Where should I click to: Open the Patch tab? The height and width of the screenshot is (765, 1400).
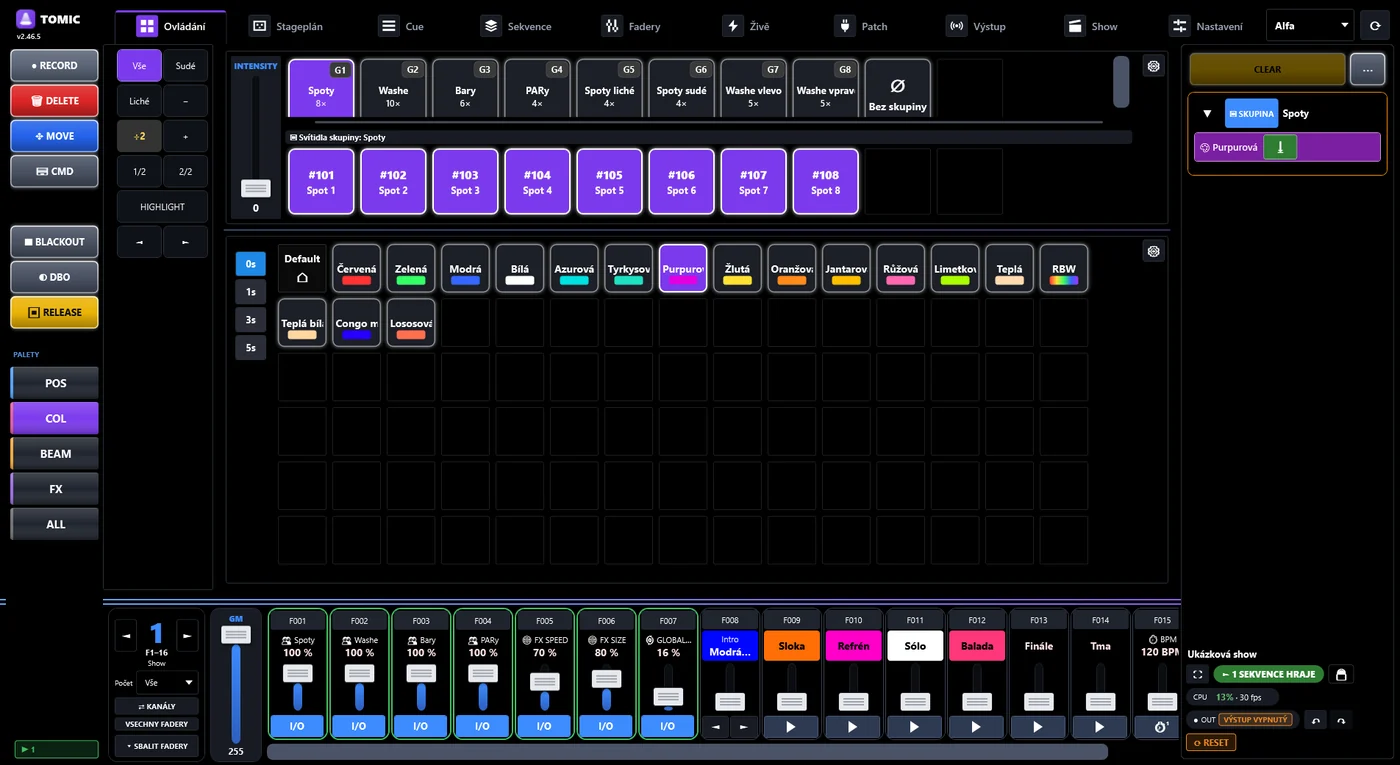click(x=862, y=26)
